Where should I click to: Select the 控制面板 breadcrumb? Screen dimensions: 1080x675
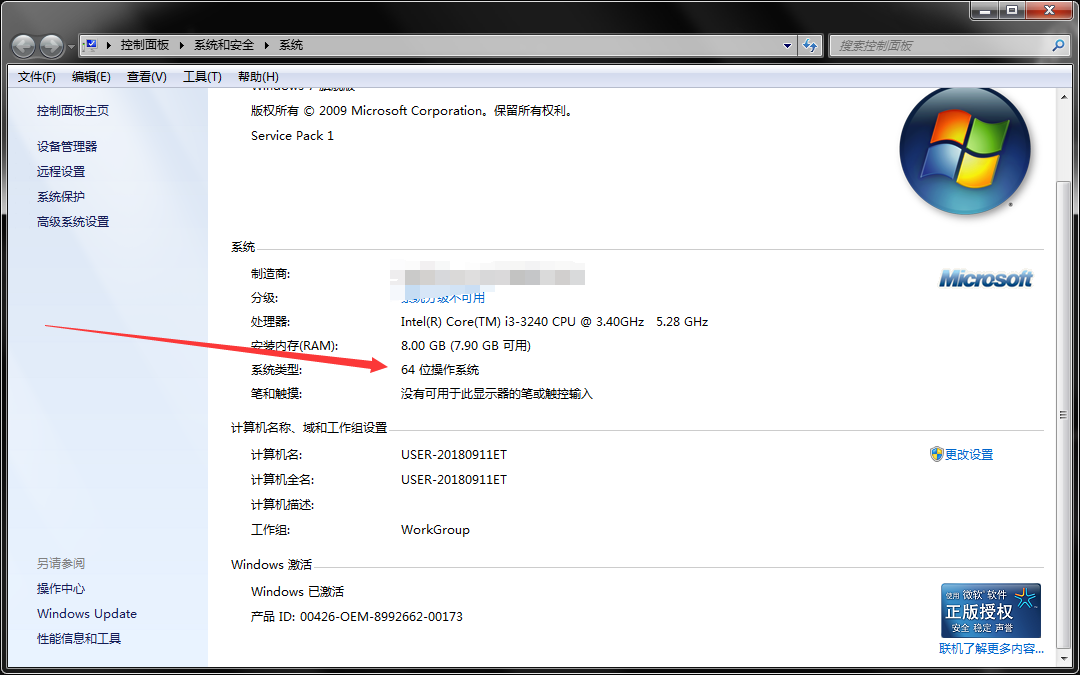[145, 45]
